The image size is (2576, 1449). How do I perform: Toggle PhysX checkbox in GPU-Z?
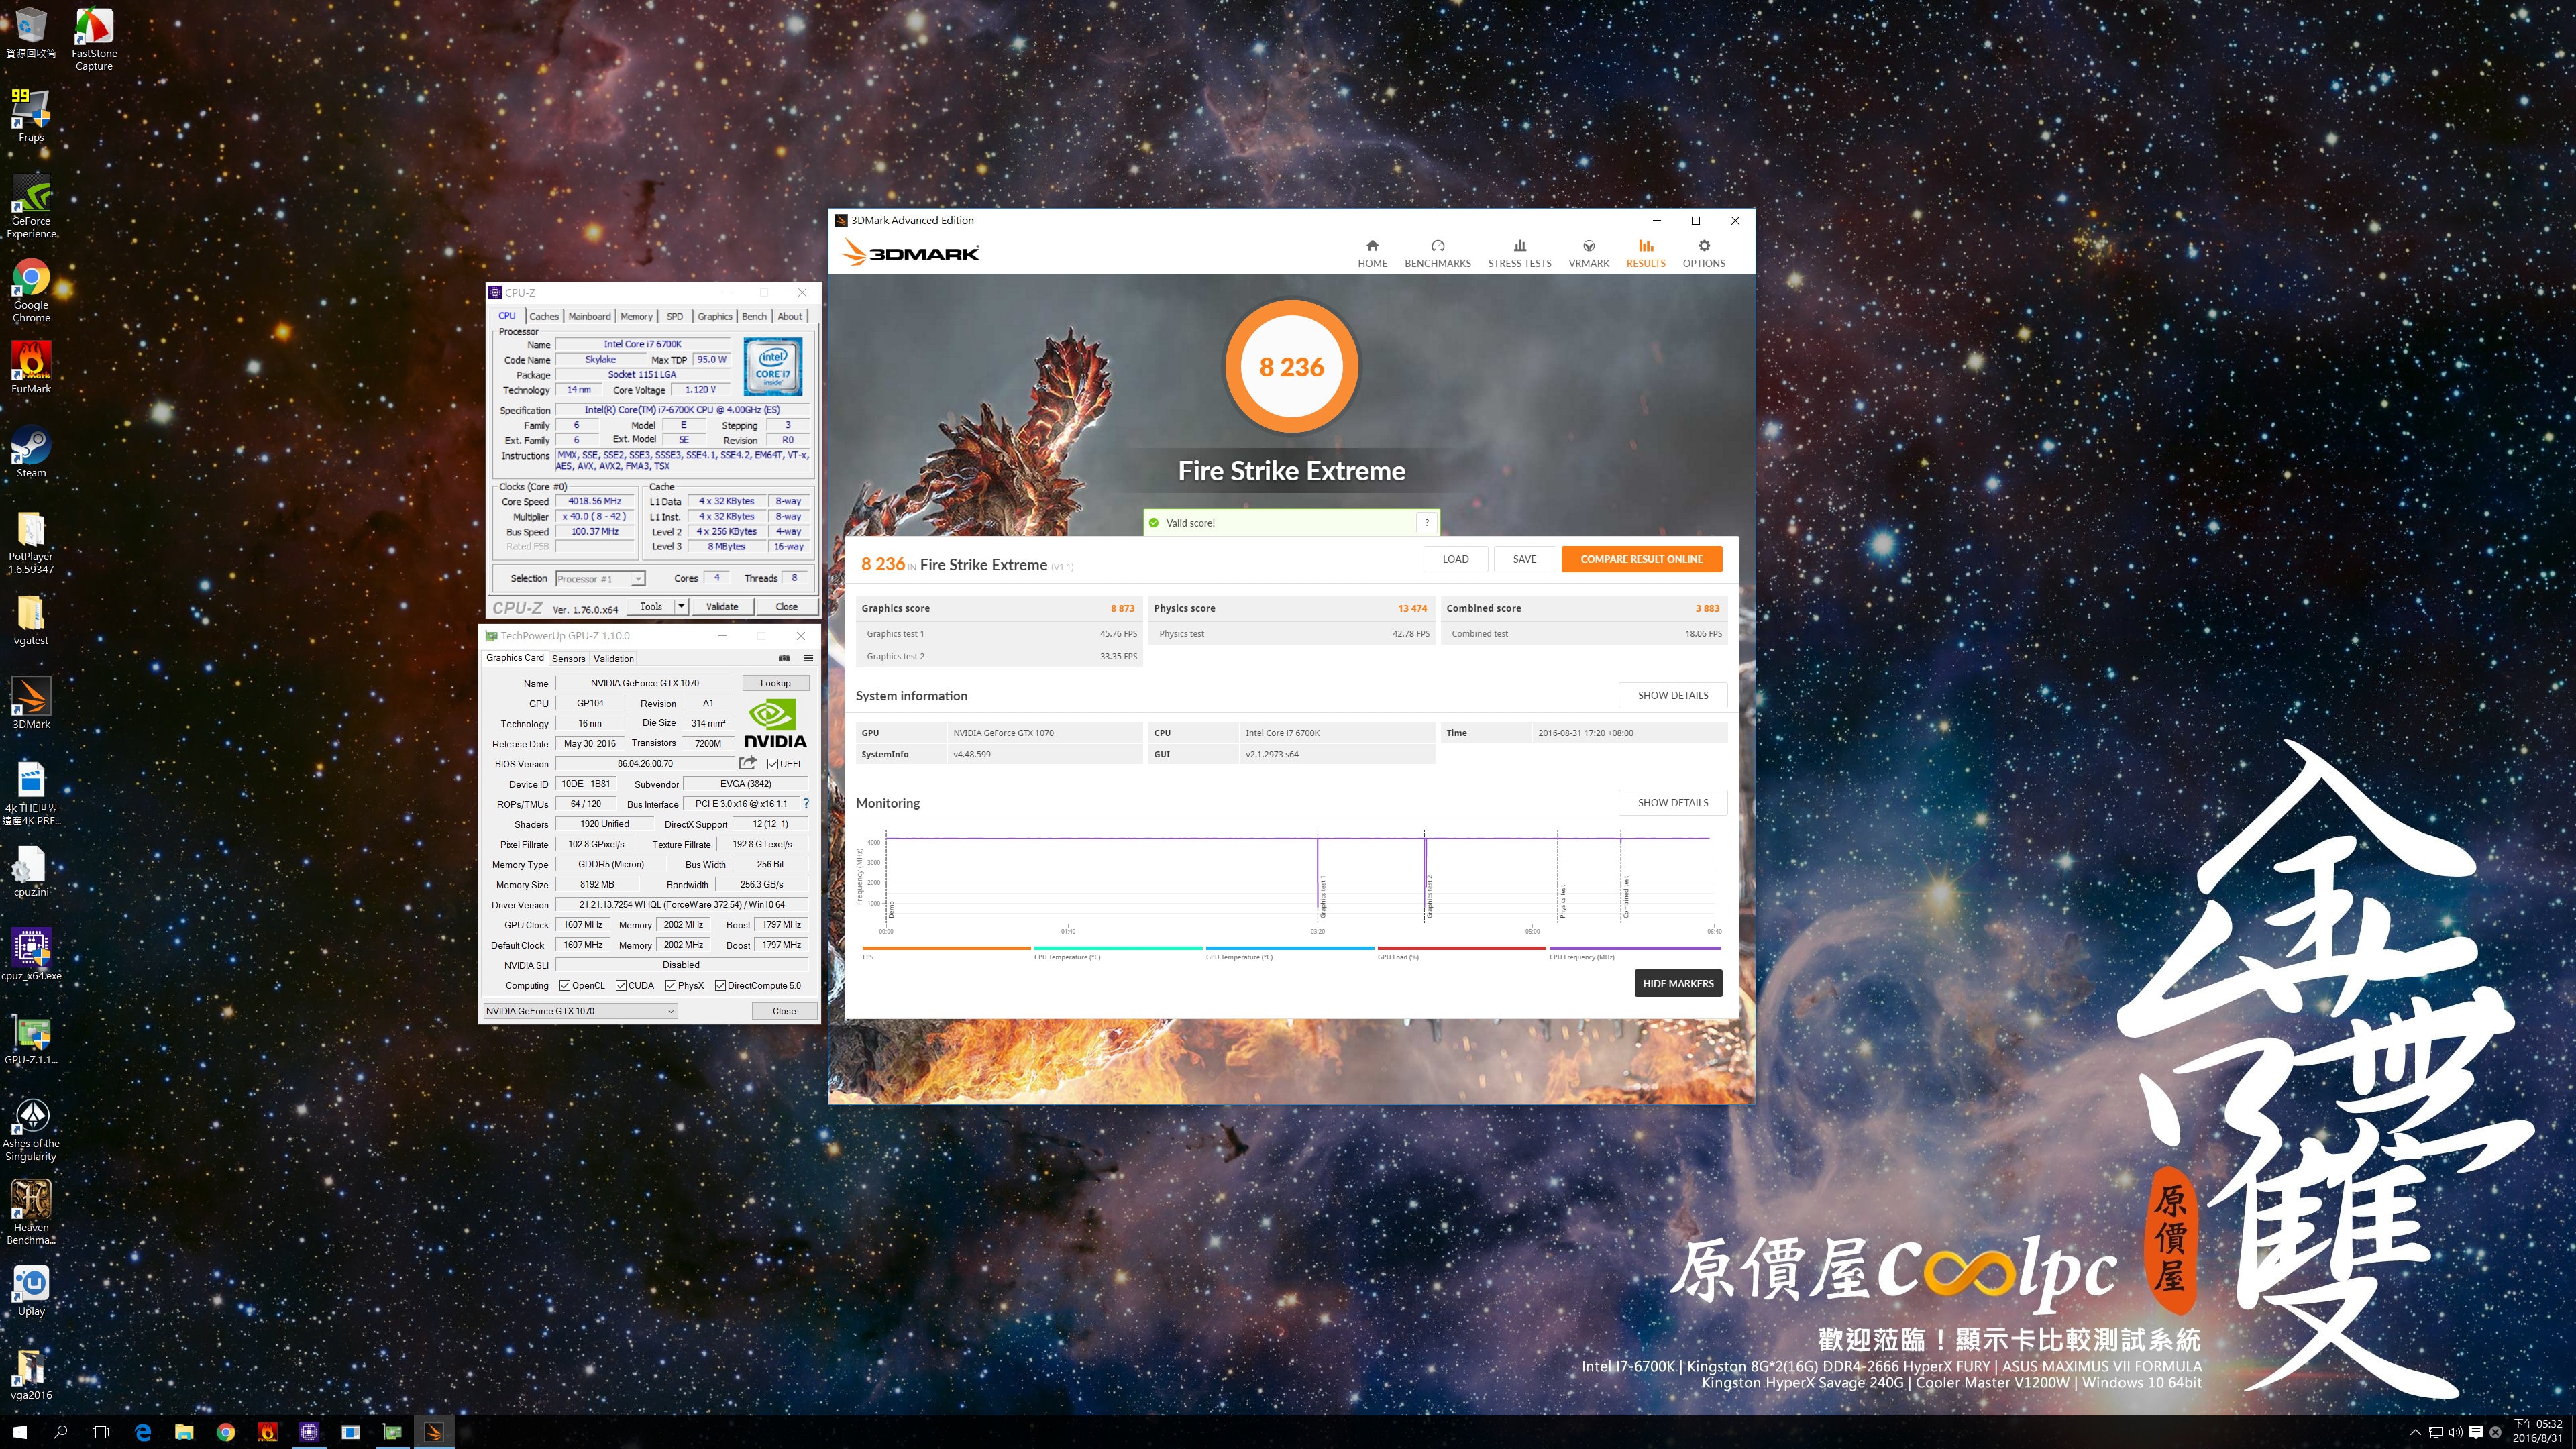click(x=670, y=985)
